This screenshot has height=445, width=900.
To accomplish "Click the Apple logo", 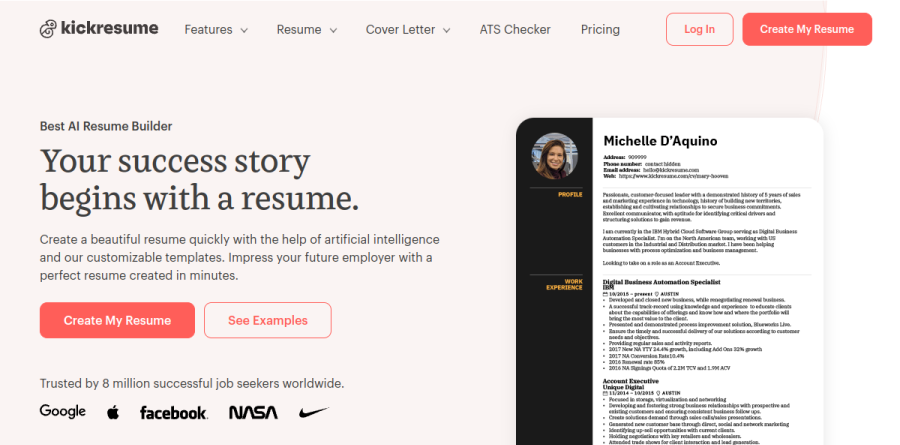I will (x=113, y=412).
